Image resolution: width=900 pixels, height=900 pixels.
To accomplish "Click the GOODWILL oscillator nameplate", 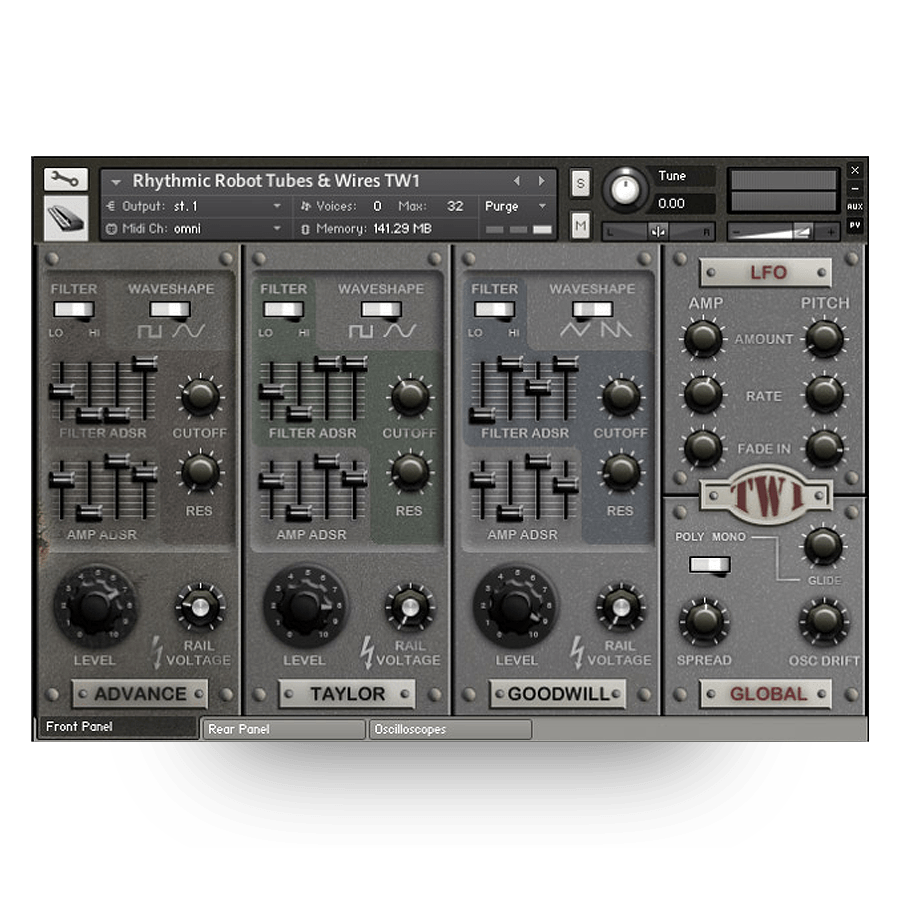I will [x=558, y=694].
